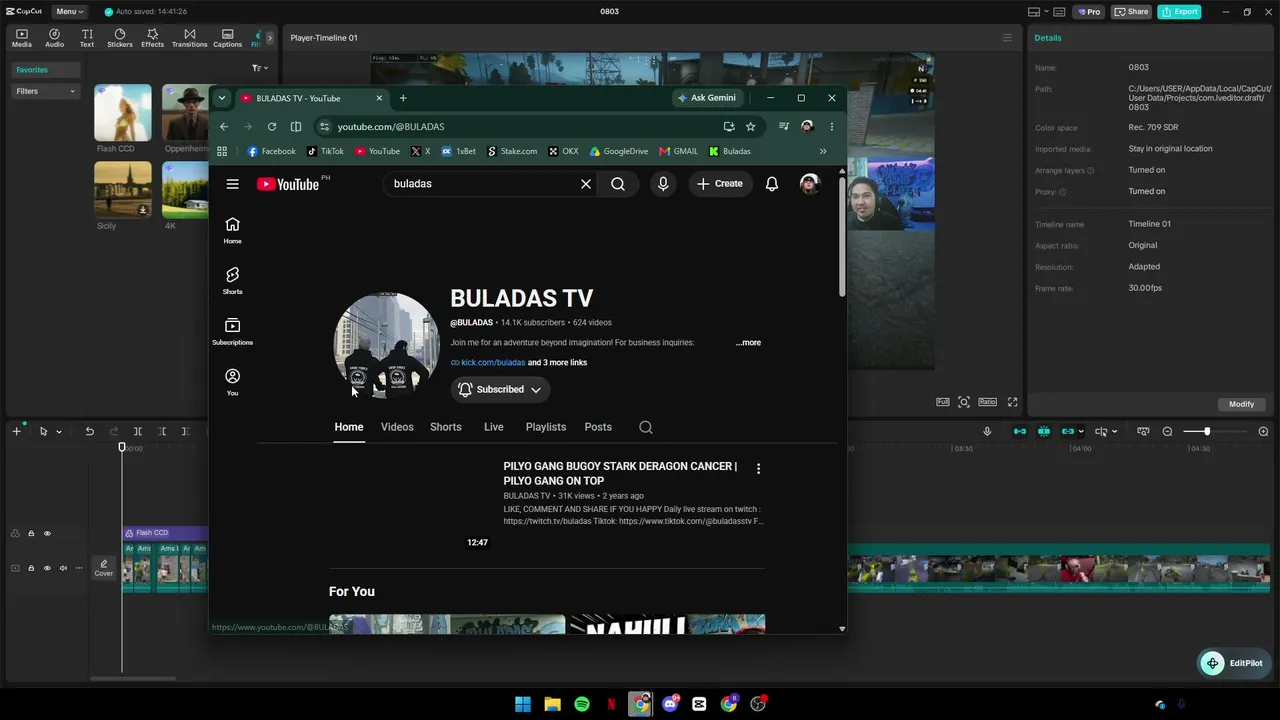Toggle main track magnet in CapCut timeline
The image size is (1280, 720).
click(1020, 431)
